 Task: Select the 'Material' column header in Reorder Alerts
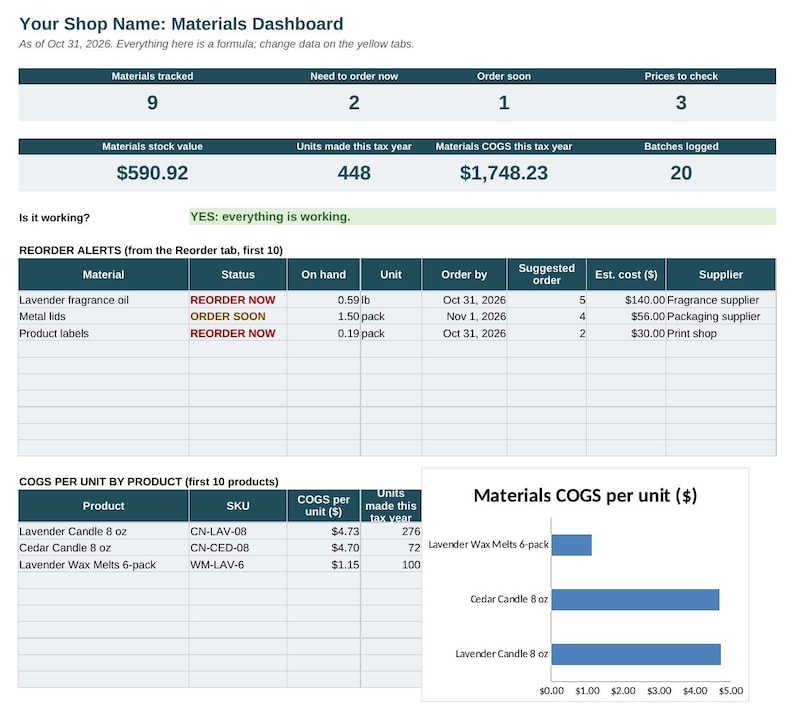pos(103,274)
